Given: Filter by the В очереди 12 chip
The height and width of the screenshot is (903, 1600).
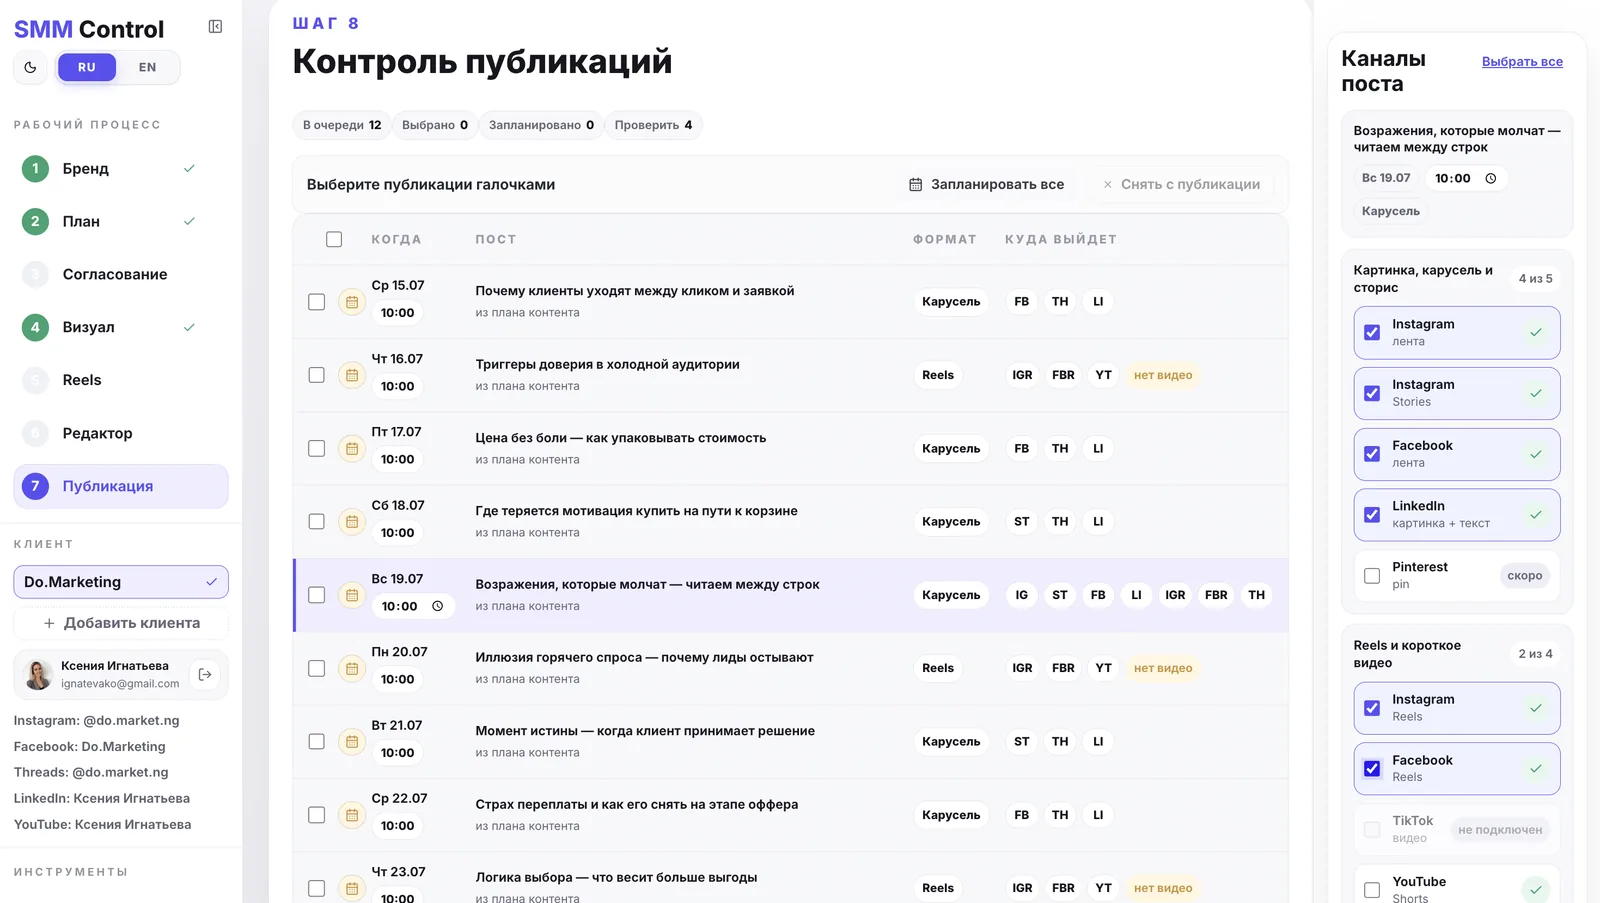Looking at the screenshot, I should click(342, 125).
